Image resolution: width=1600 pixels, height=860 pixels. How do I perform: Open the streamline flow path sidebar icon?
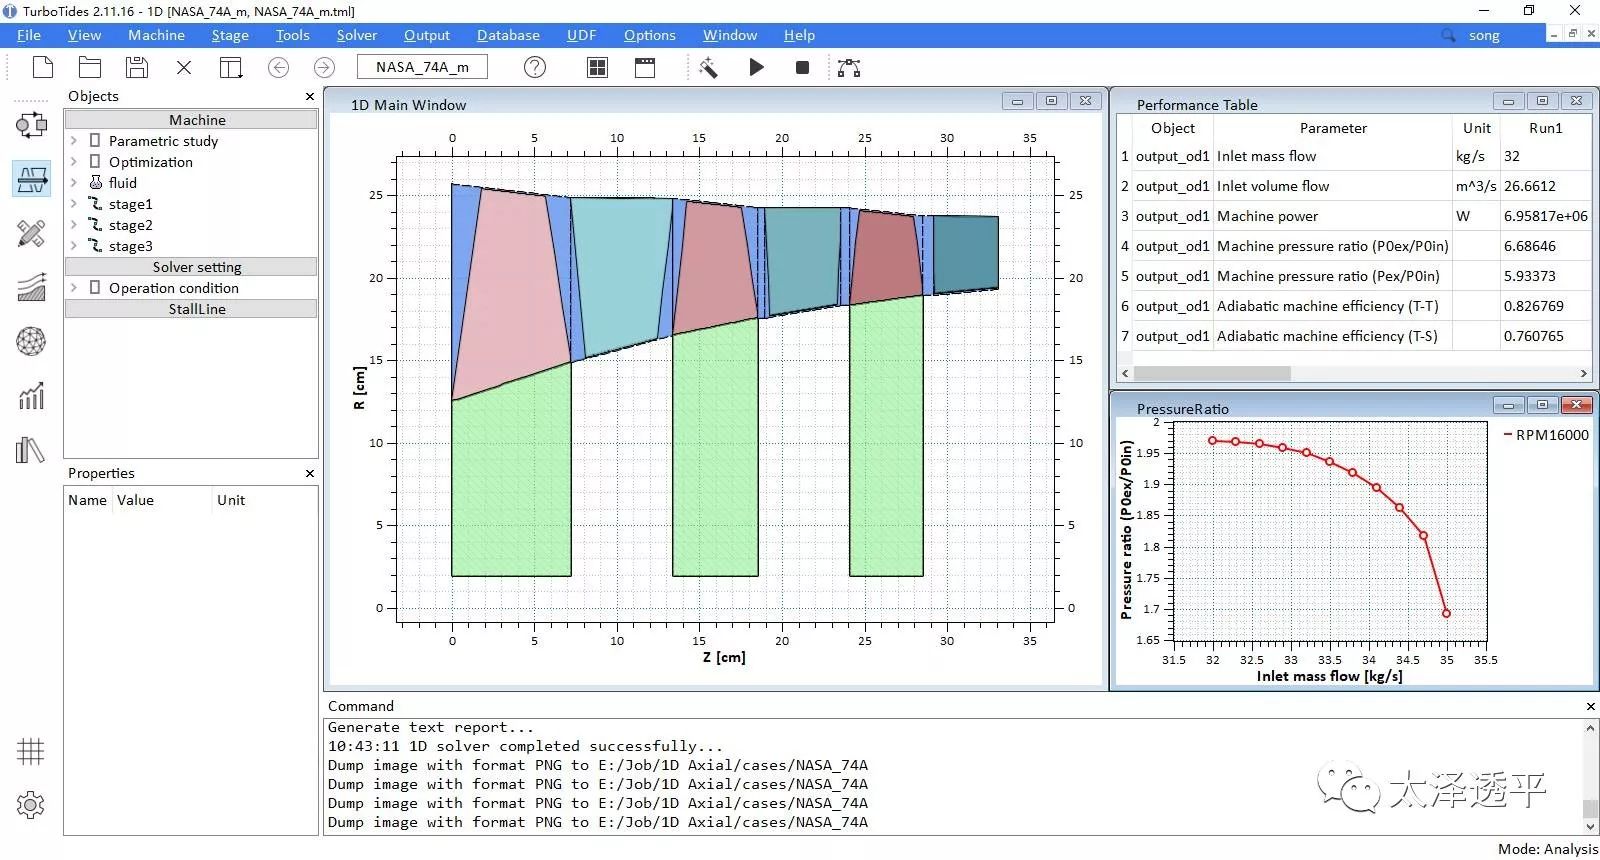click(31, 287)
